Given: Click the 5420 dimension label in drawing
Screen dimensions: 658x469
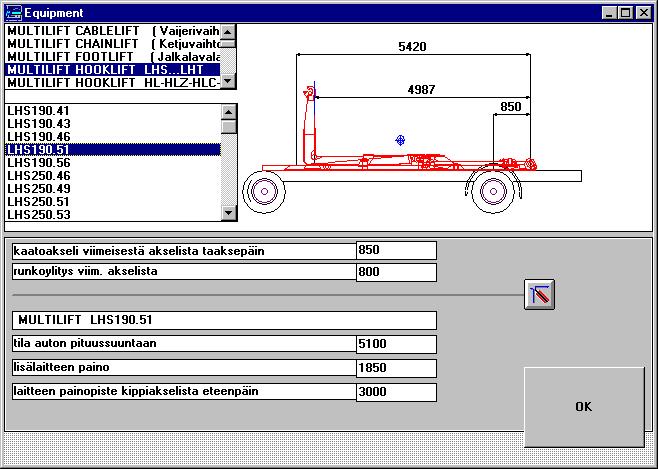Looking at the screenshot, I should (x=412, y=46).
